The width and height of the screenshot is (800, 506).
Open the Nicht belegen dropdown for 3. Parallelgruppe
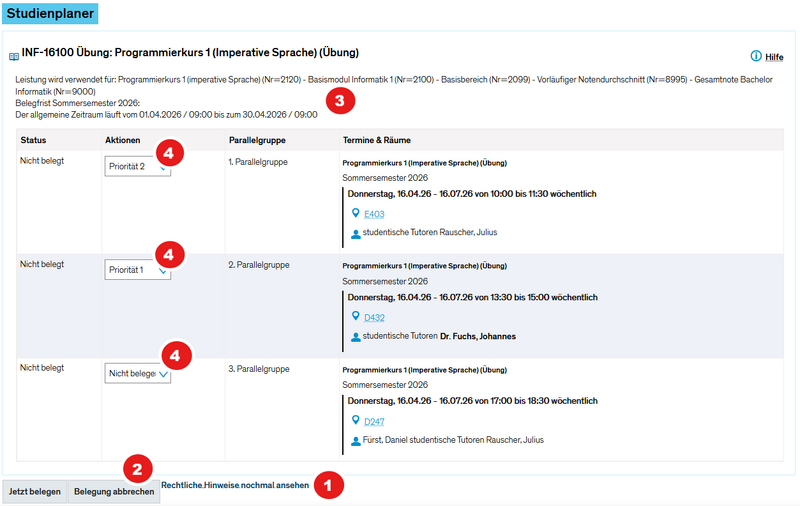click(x=138, y=373)
